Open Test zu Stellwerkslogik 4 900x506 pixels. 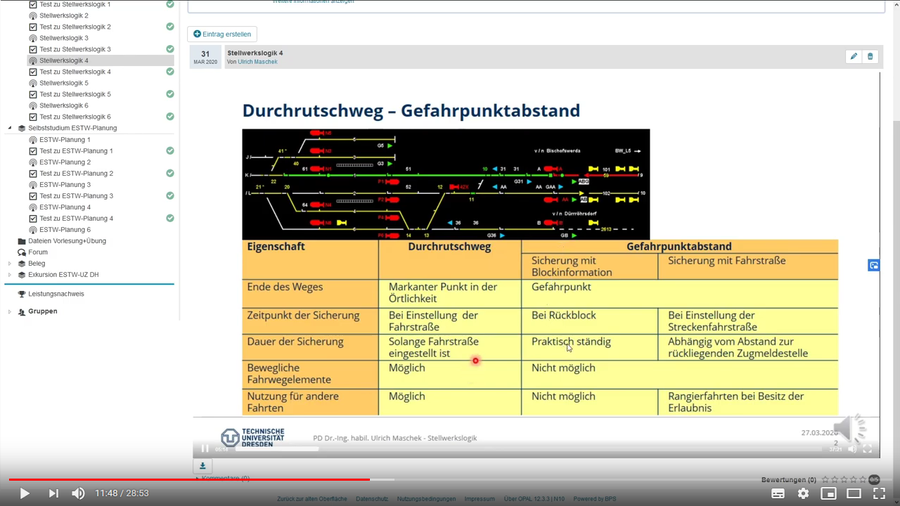point(75,72)
